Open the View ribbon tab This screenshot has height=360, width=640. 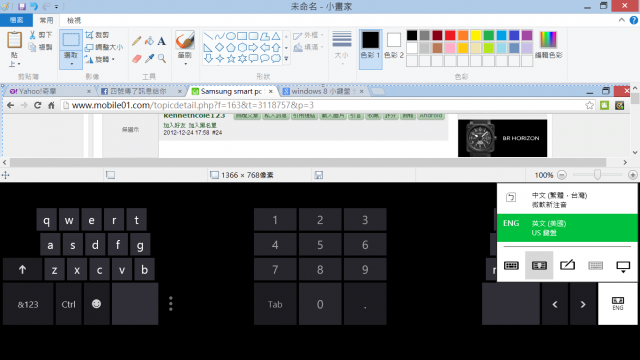[x=74, y=20]
